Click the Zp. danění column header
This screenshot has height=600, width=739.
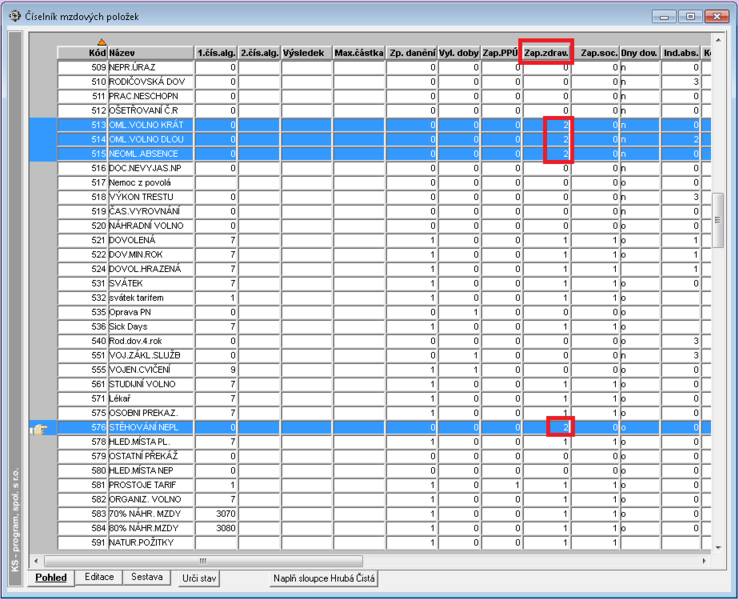[412, 53]
